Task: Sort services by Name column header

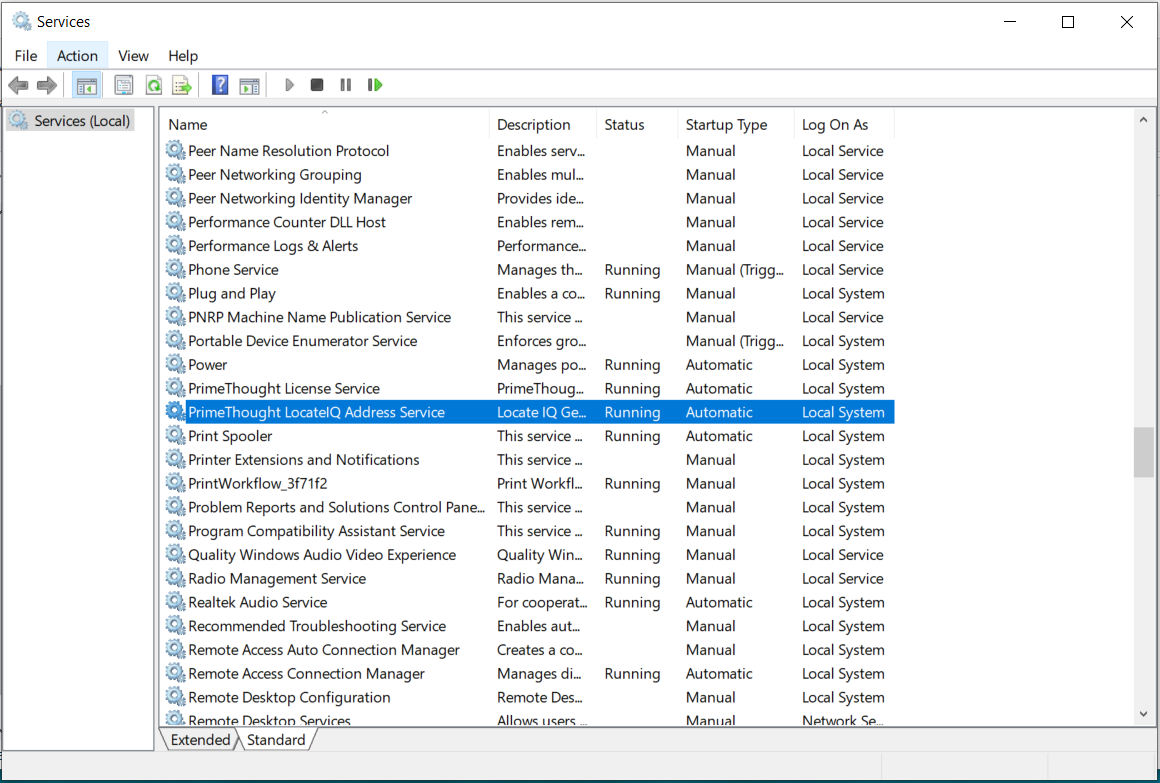Action: [188, 125]
